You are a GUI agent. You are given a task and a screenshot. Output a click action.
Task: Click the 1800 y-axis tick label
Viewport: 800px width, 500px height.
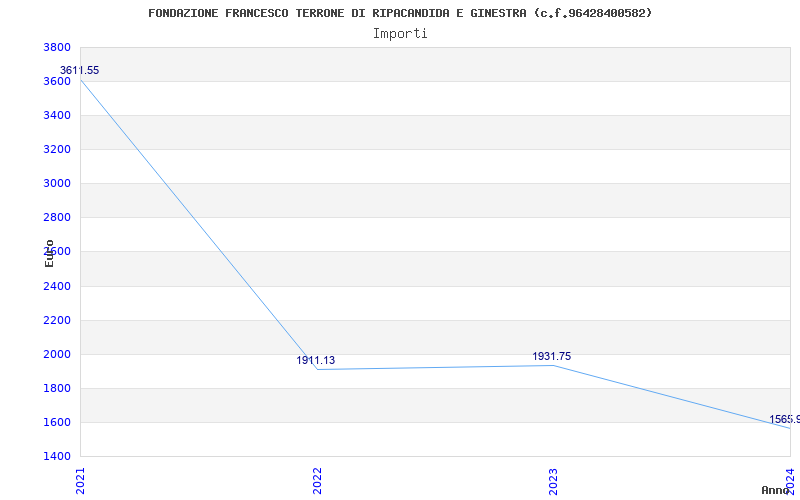[57, 389]
